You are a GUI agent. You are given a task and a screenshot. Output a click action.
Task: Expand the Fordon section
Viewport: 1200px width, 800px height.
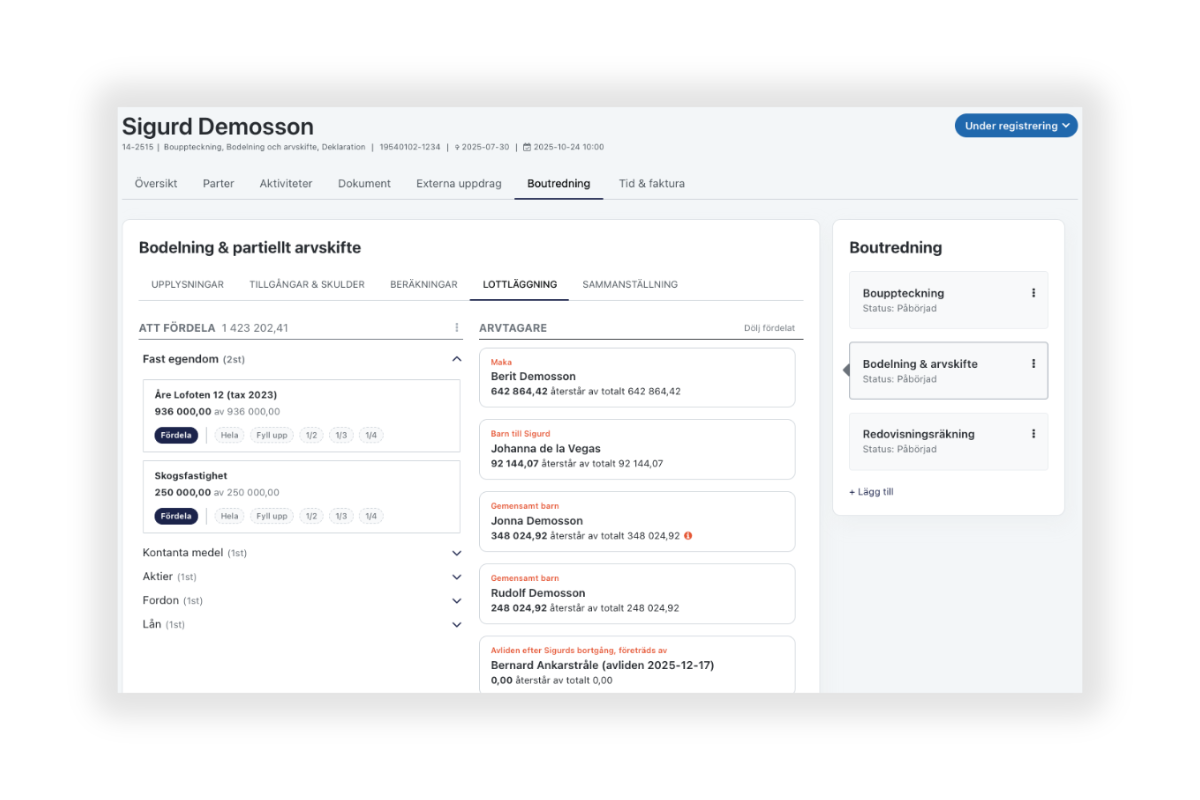456,601
